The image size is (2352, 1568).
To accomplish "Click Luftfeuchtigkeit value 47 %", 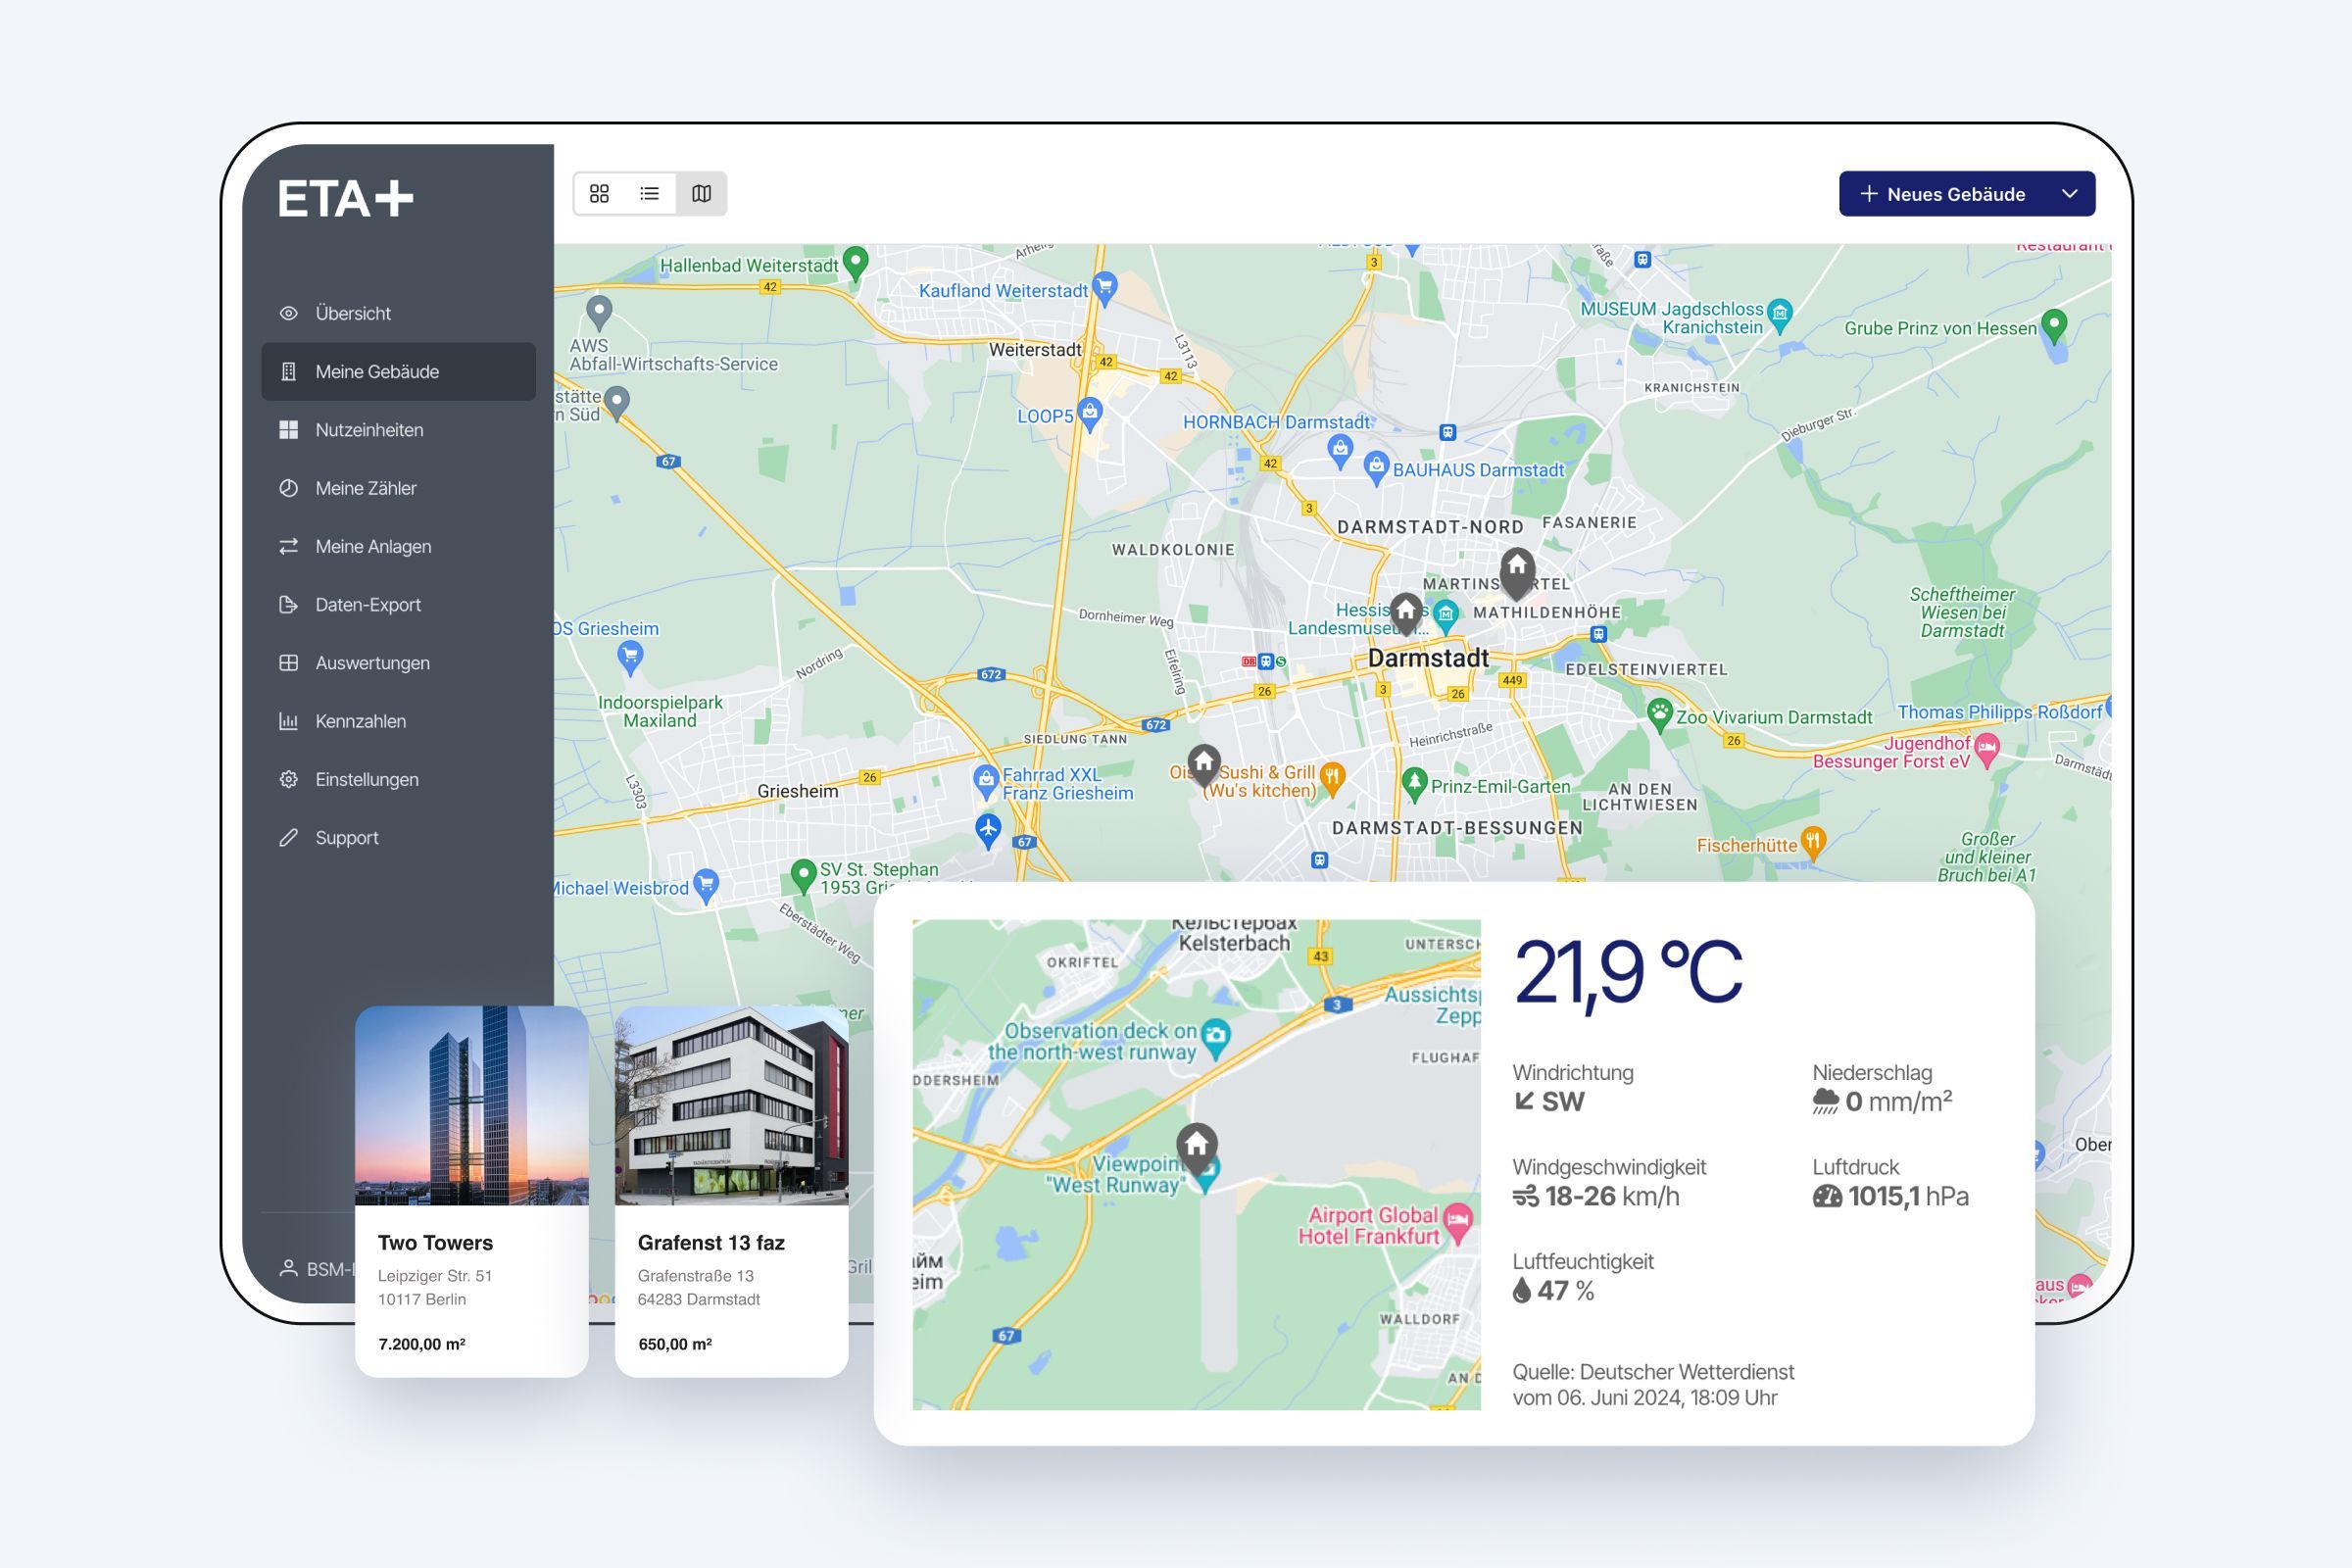I will pyautogui.click(x=1554, y=1291).
